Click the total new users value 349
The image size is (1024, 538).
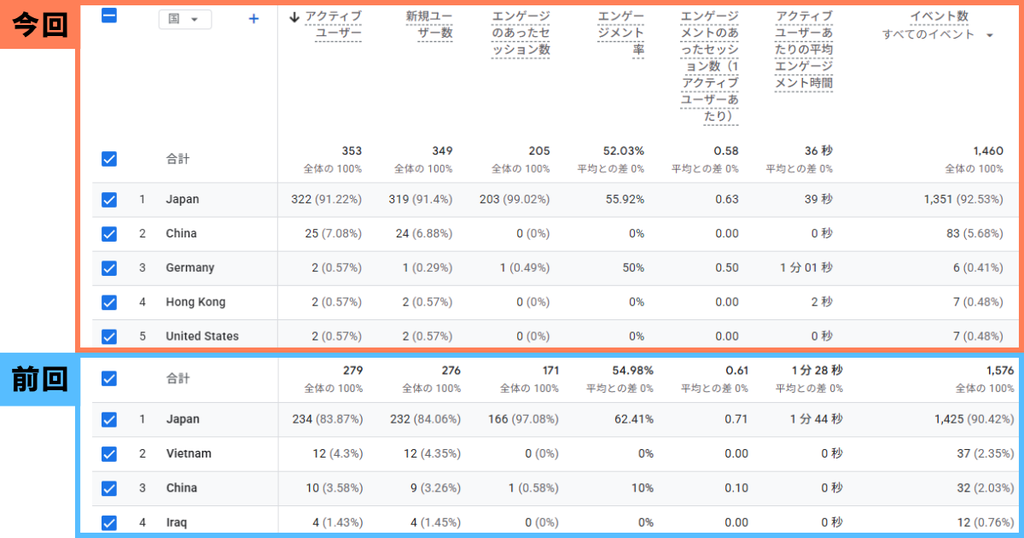coord(443,151)
